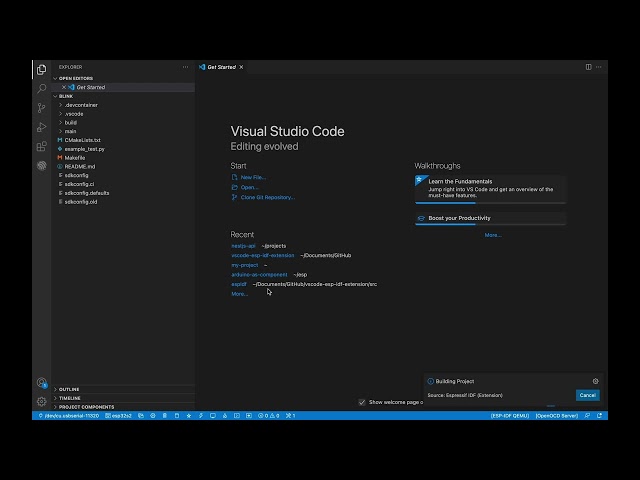Click the feedback icon in status bar
This screenshot has width=640, height=480.
tap(587, 416)
